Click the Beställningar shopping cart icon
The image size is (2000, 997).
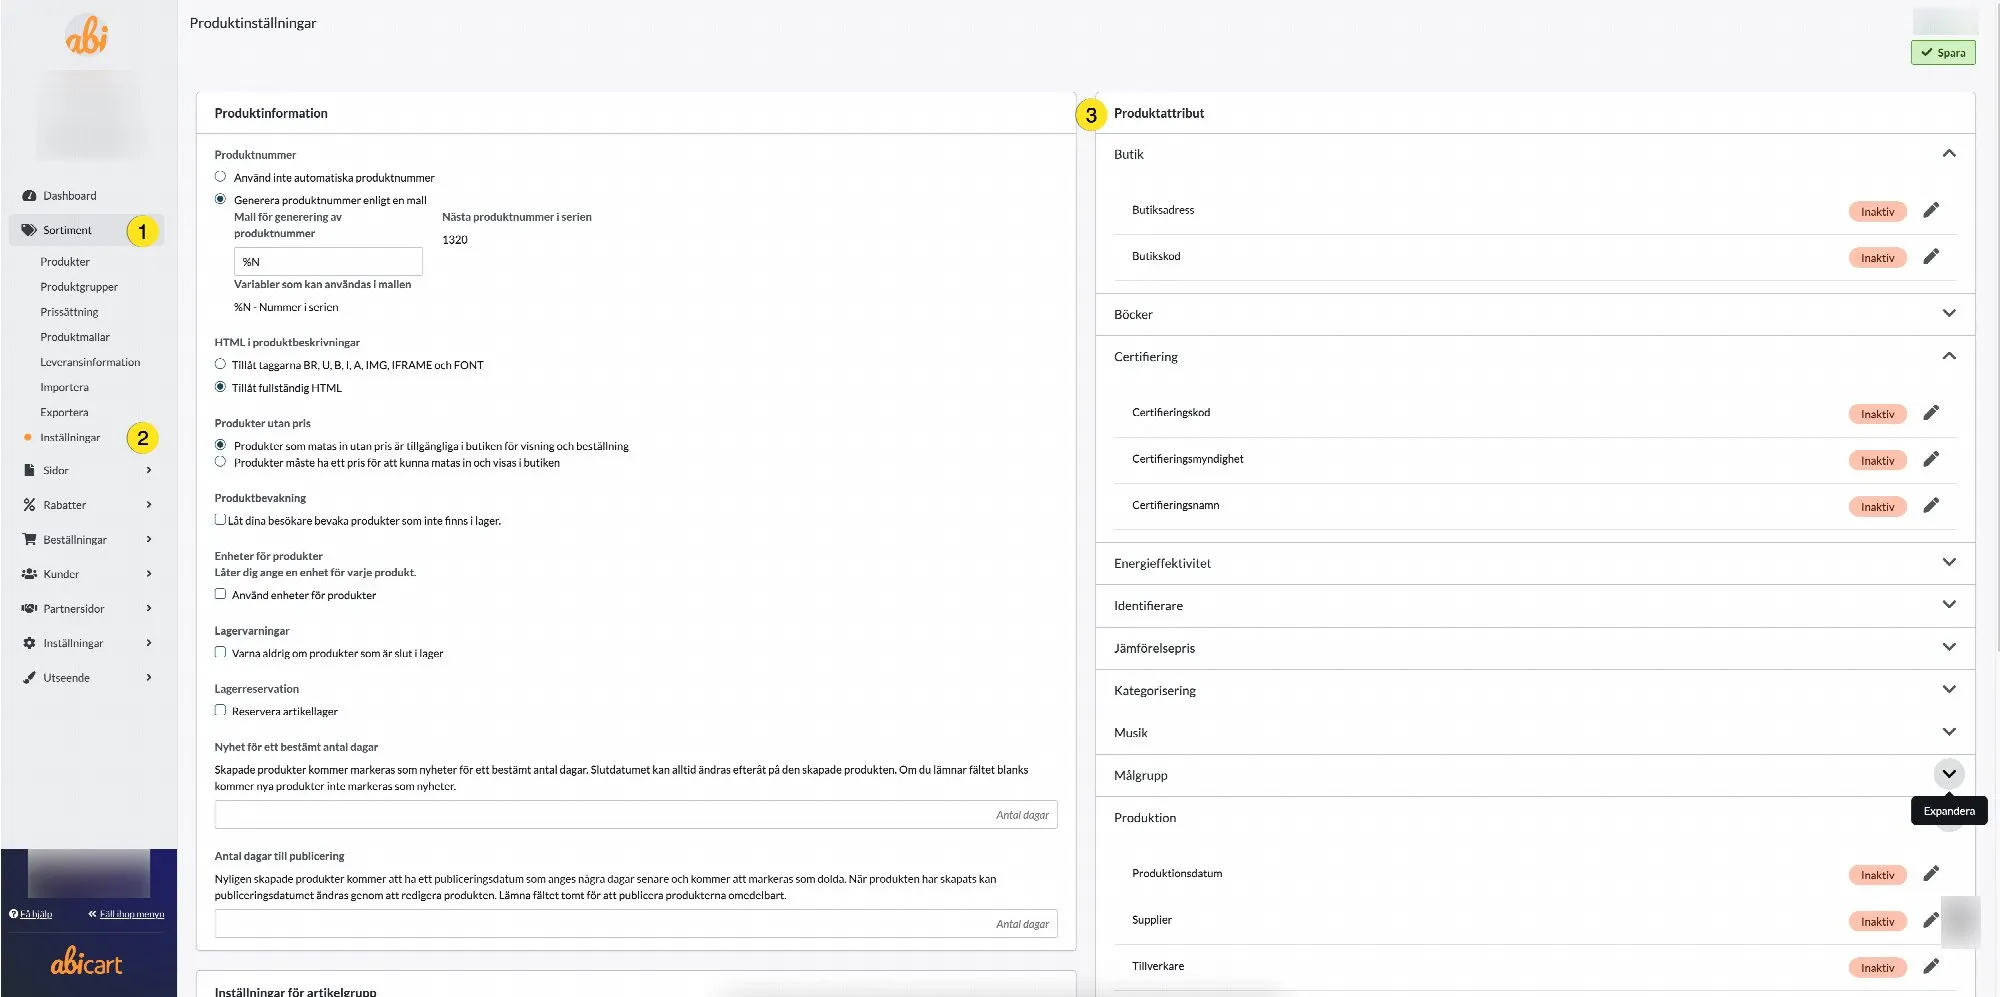tap(29, 539)
